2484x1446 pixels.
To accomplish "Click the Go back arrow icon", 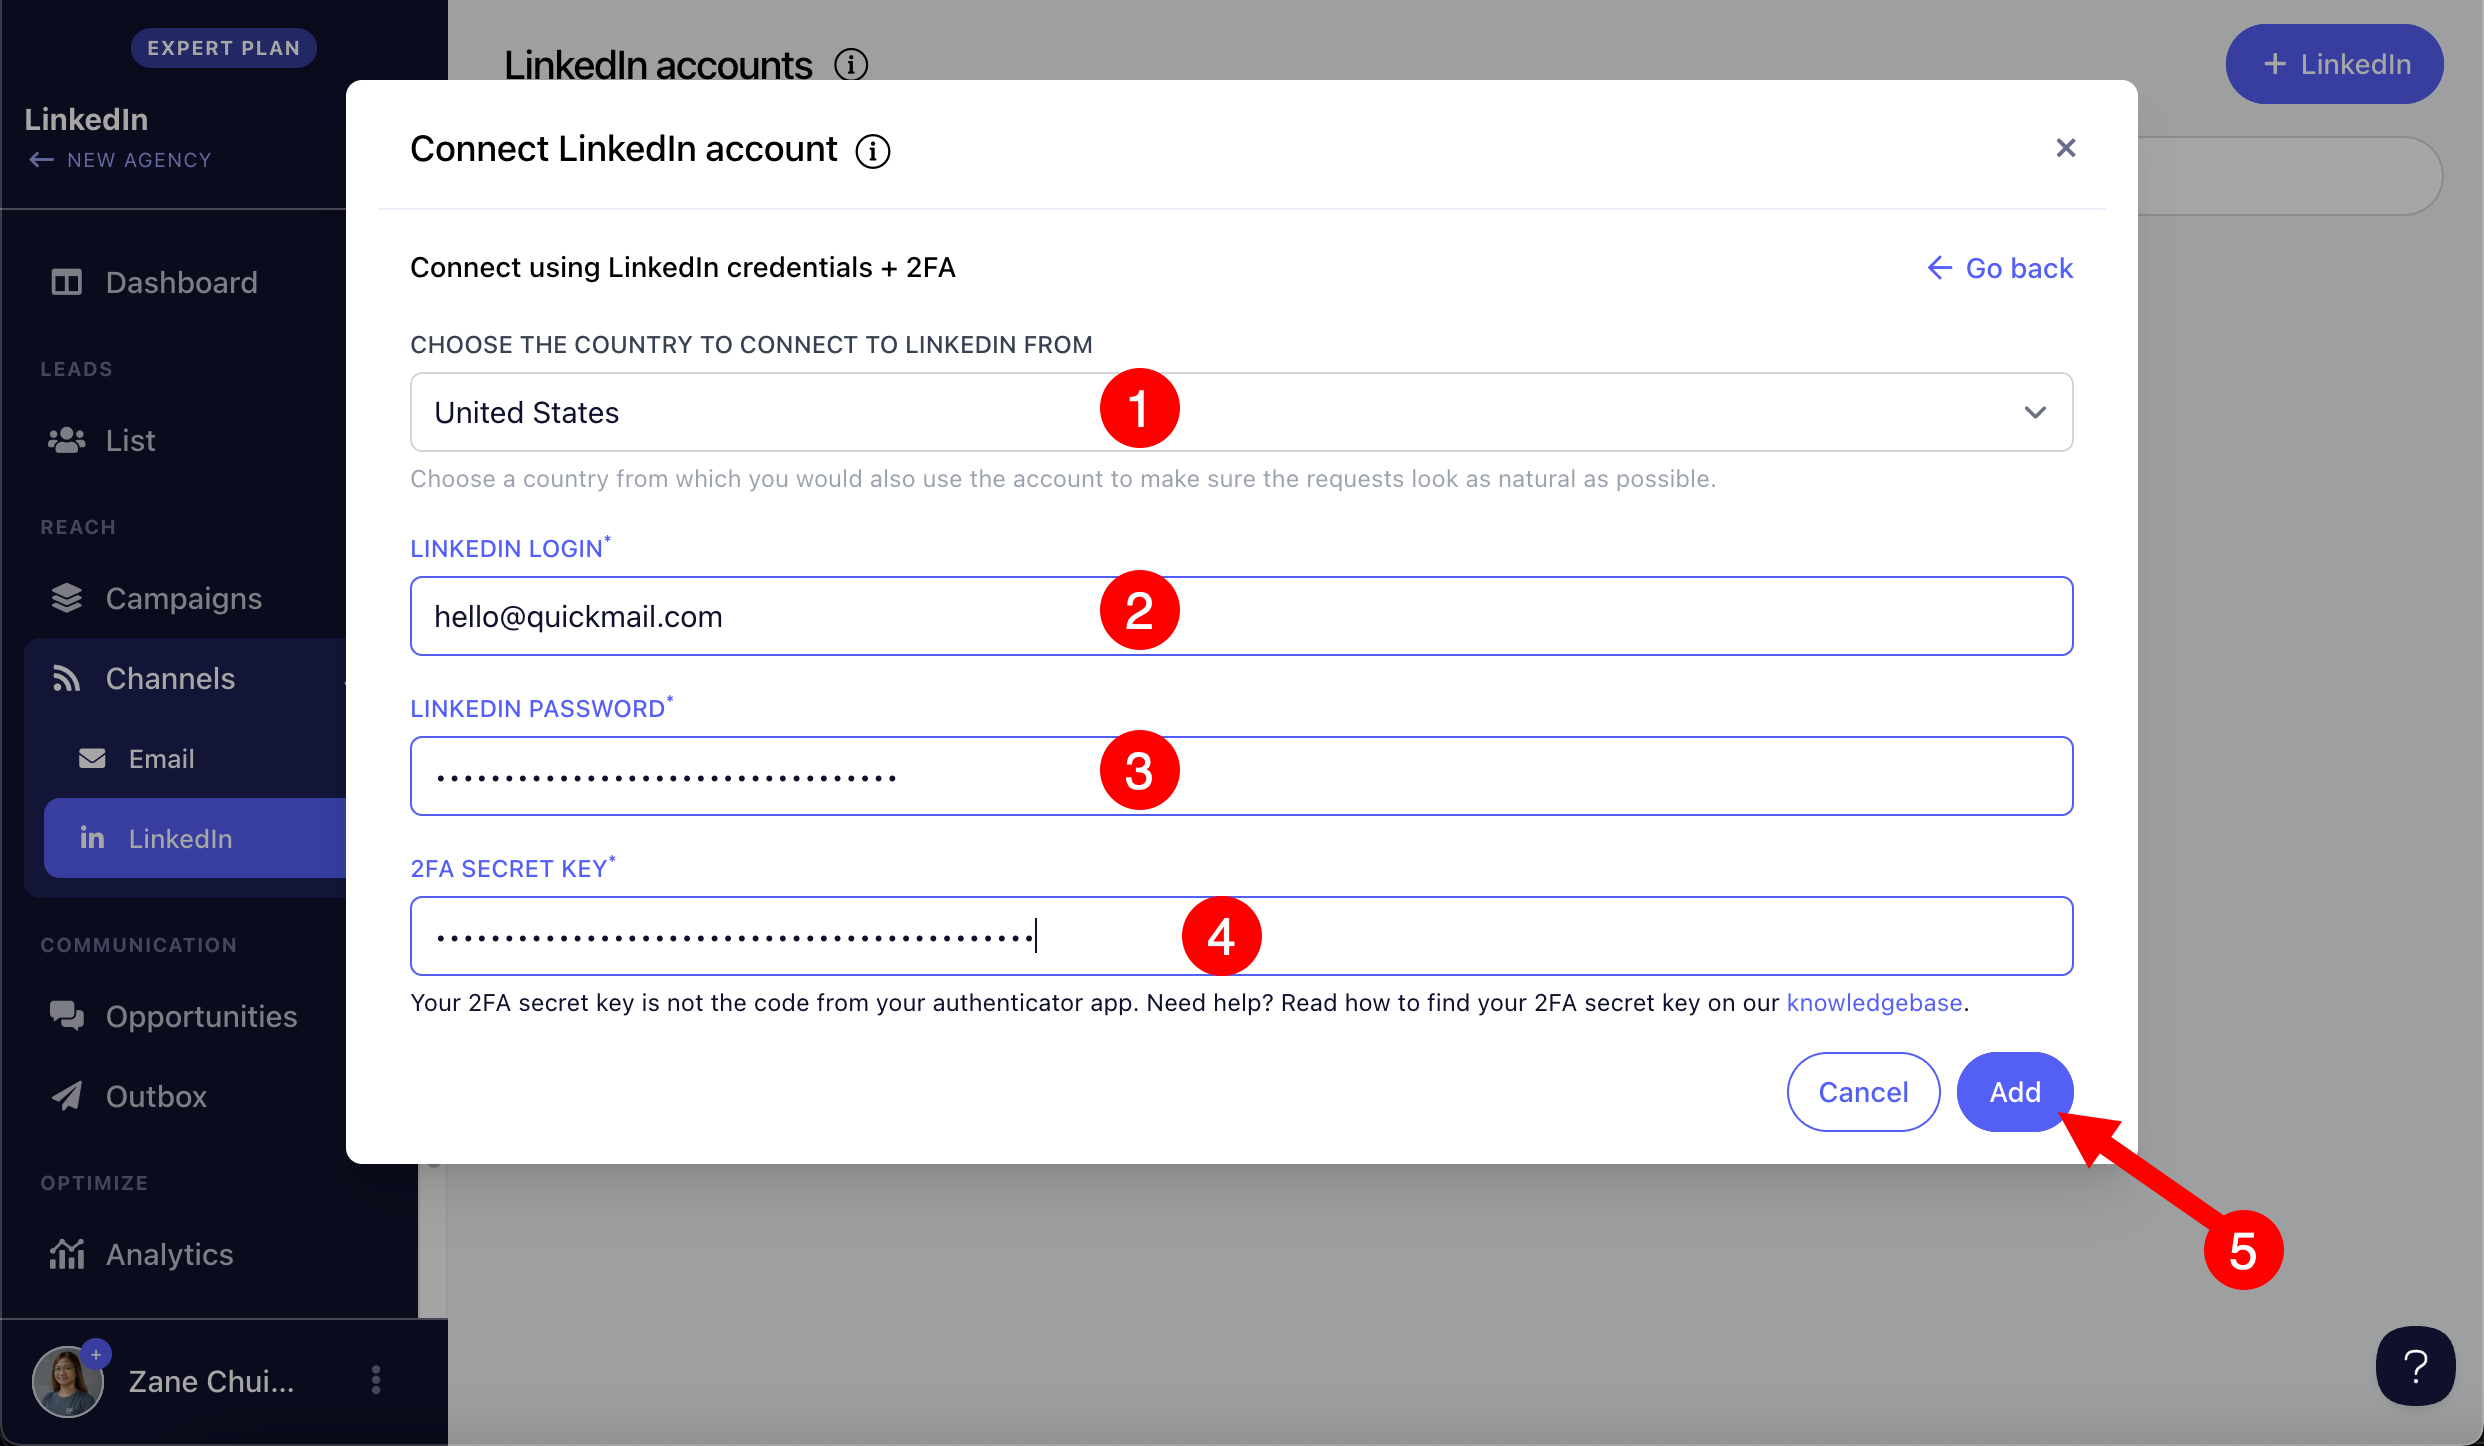I will click(1939, 267).
